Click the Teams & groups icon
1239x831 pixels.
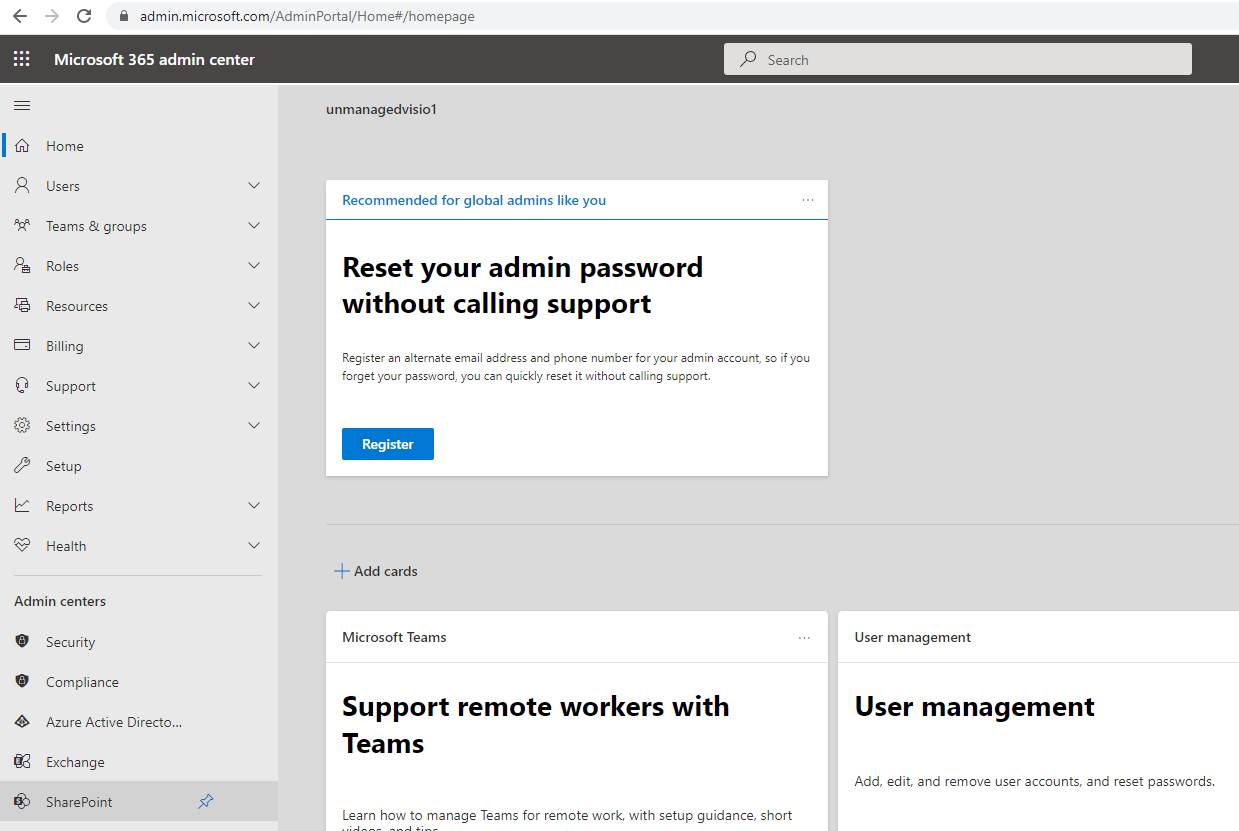(x=22, y=225)
